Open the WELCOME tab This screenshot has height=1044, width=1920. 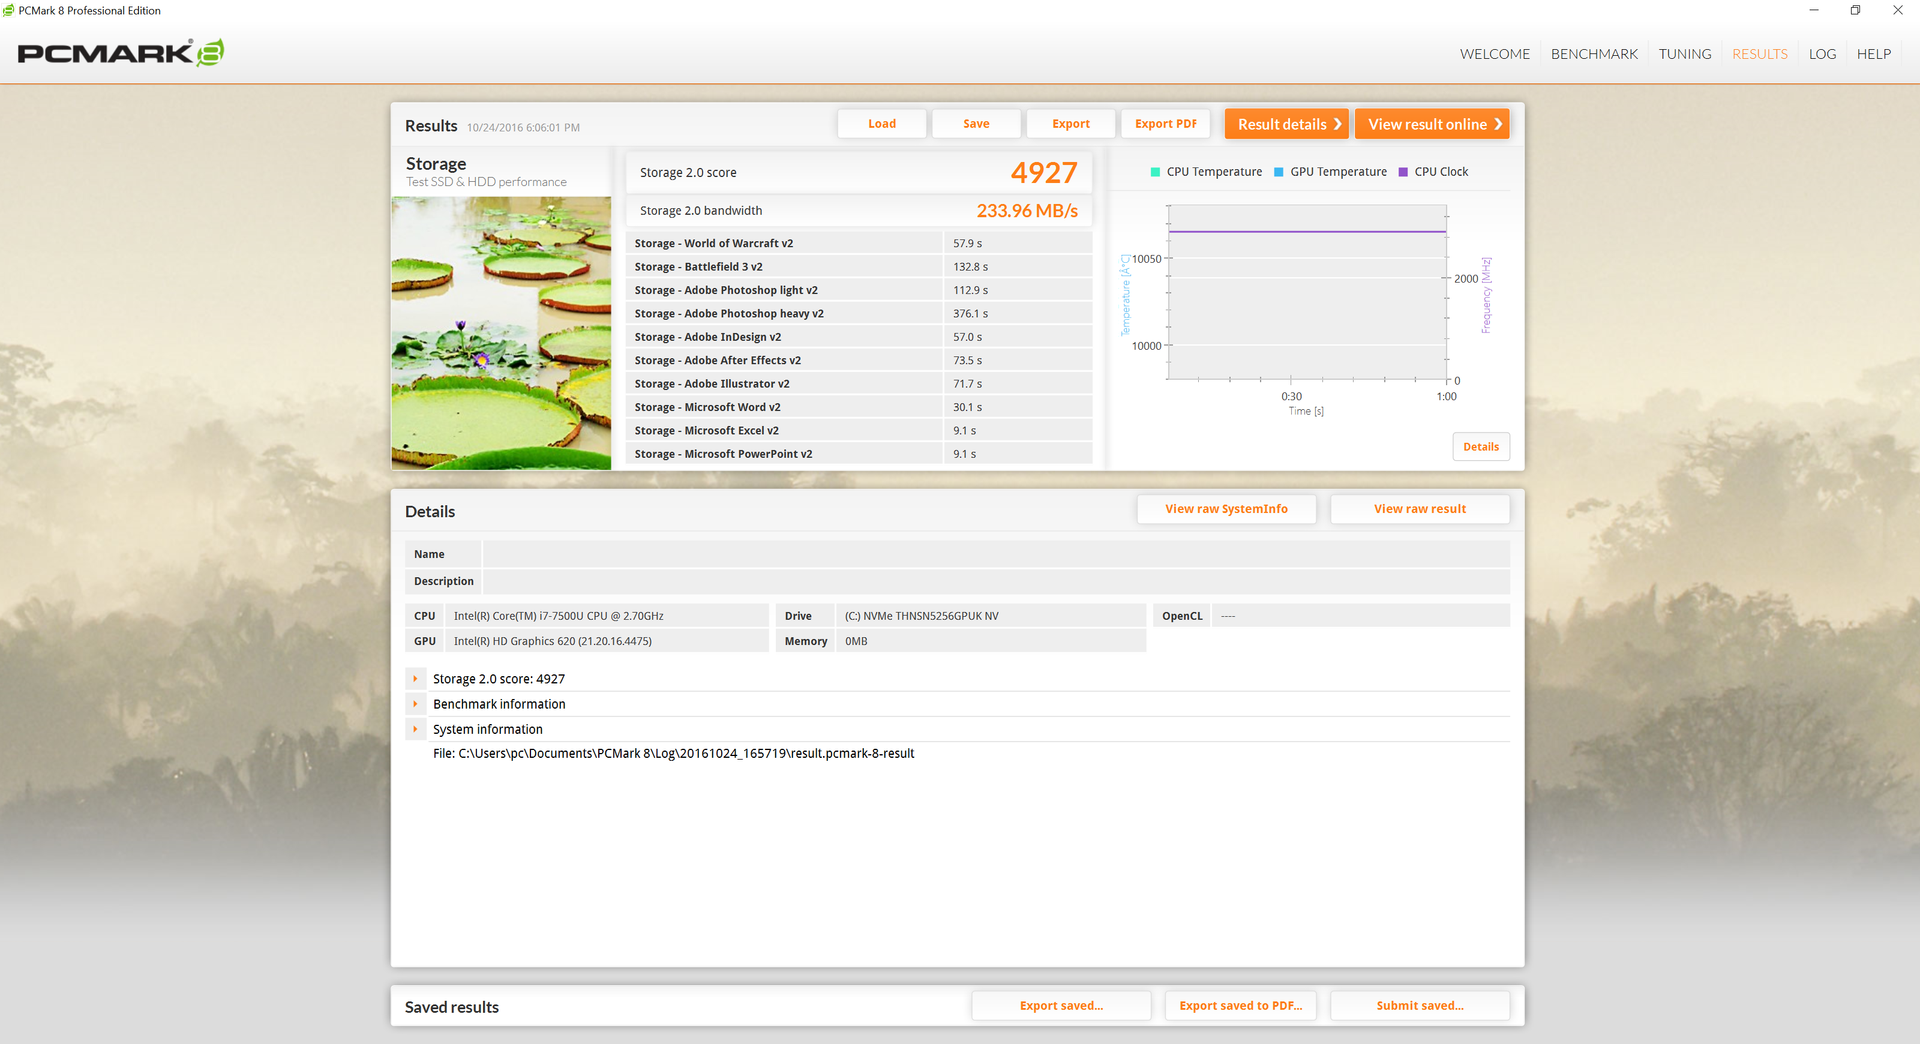tap(1494, 54)
